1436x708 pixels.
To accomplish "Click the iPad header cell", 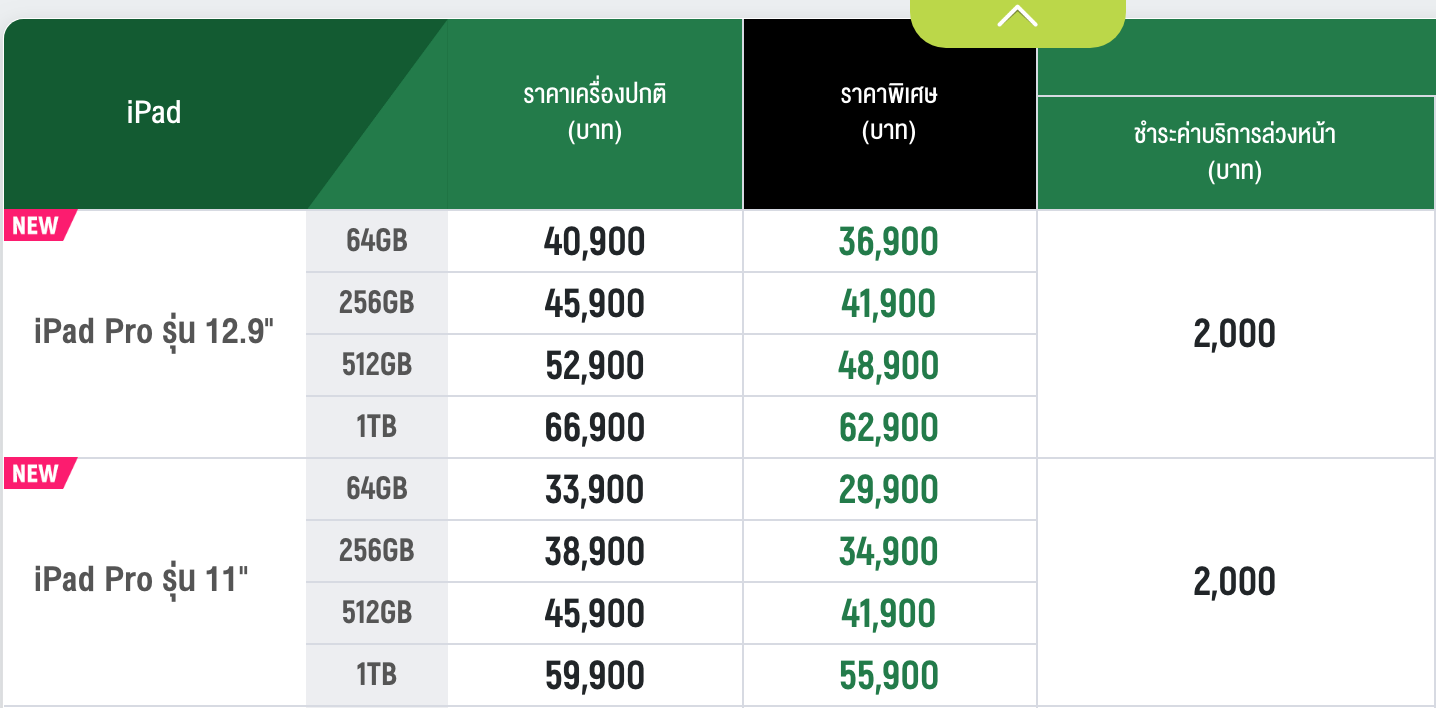I will [x=154, y=112].
